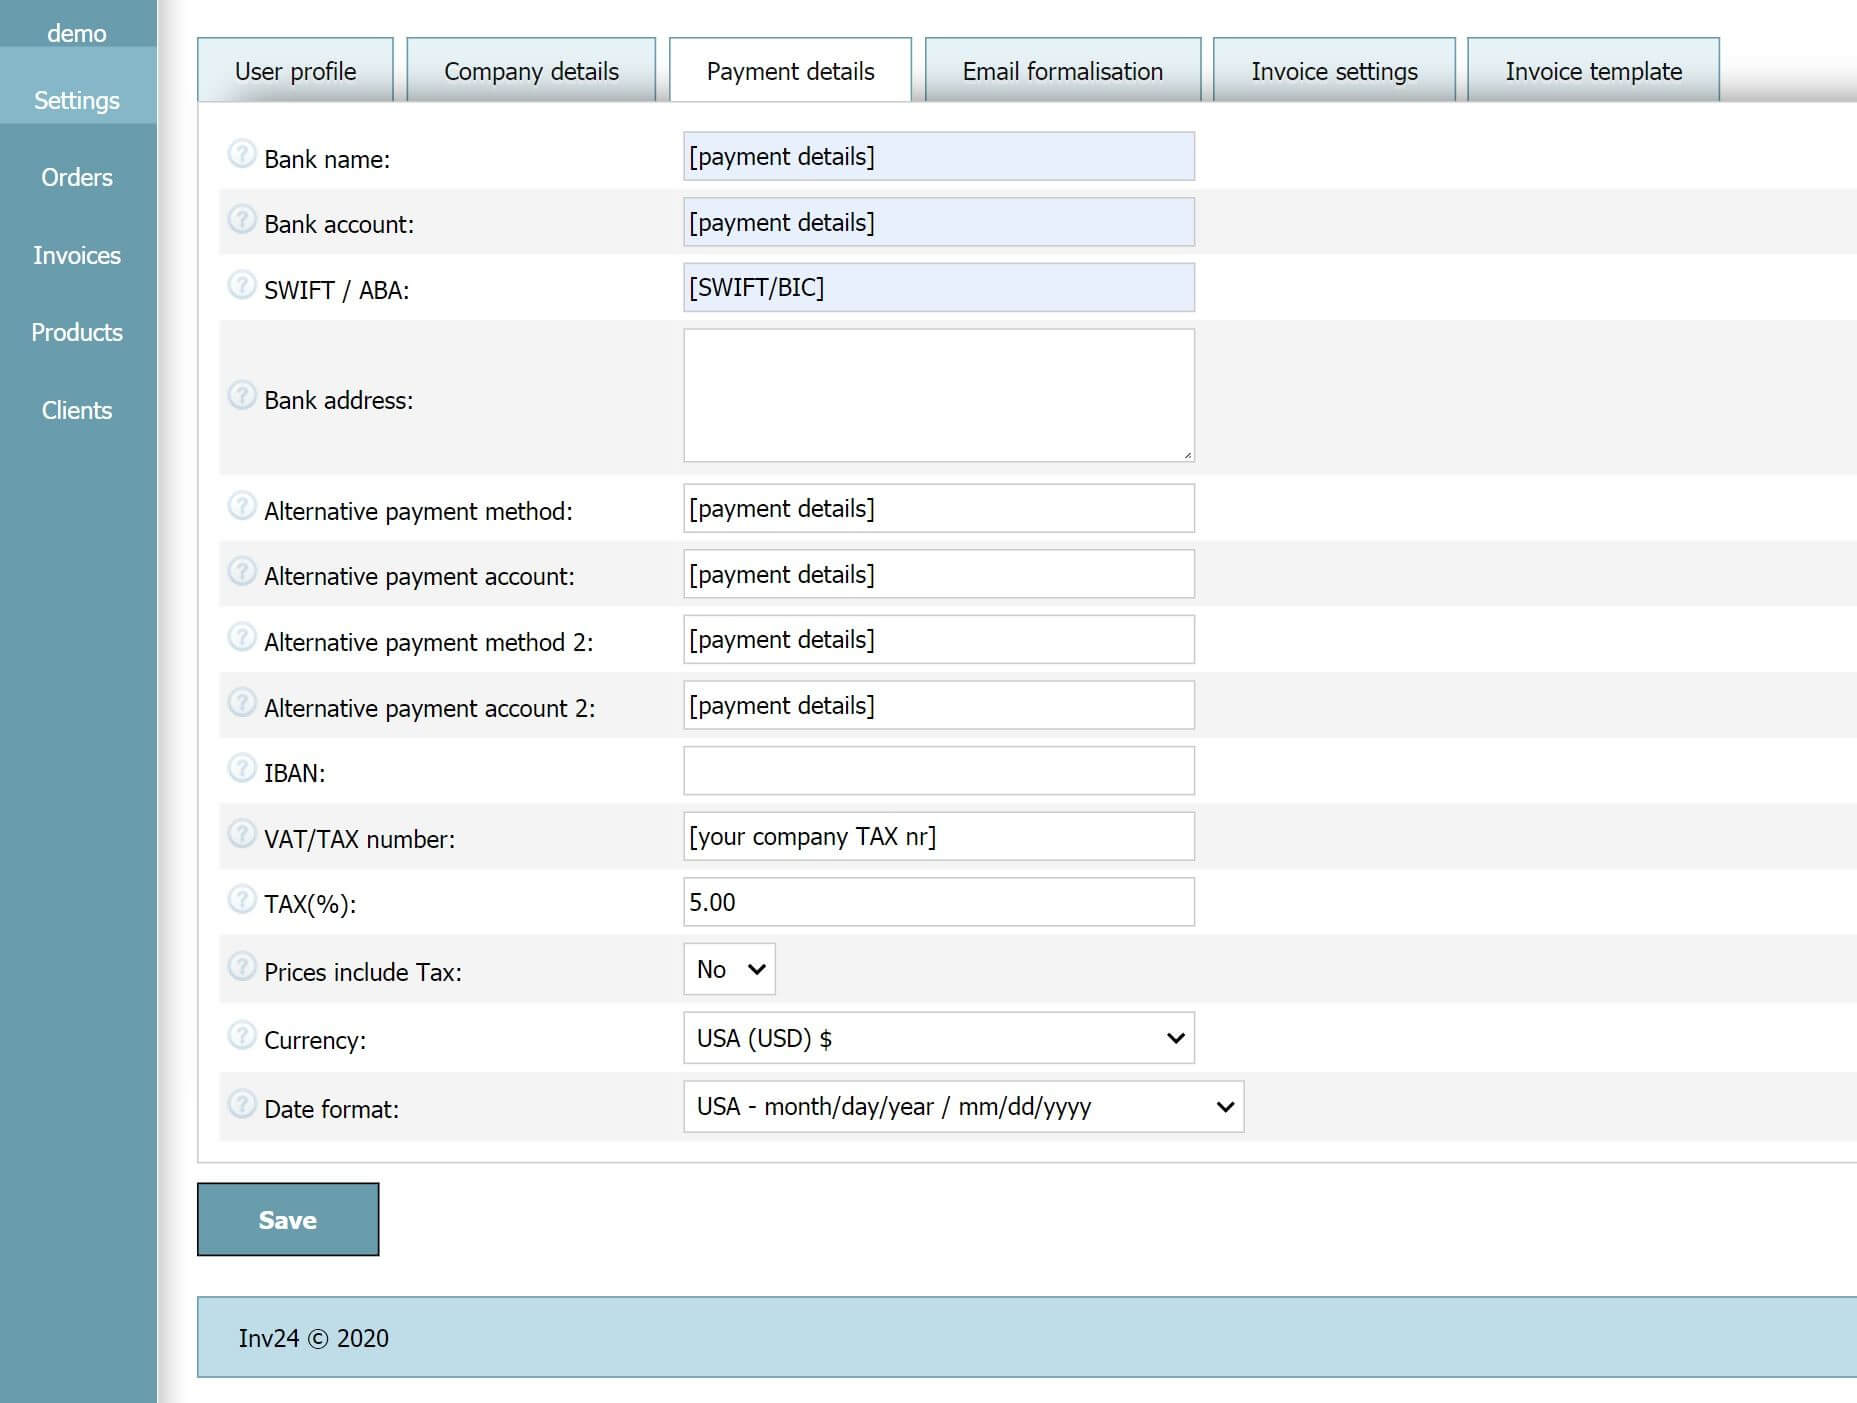Viewport: 1857px width, 1403px height.
Task: Open help for the IBAN field
Action: point(242,768)
